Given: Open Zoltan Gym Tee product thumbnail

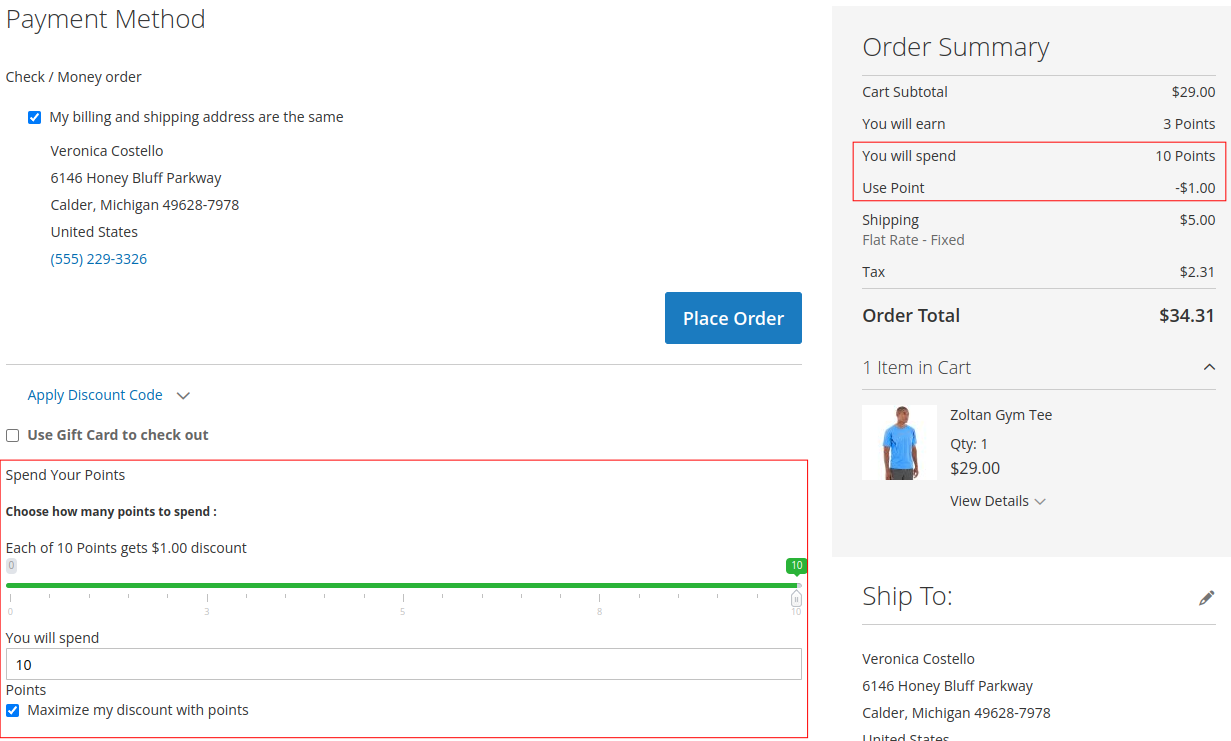Looking at the screenshot, I should (x=899, y=442).
